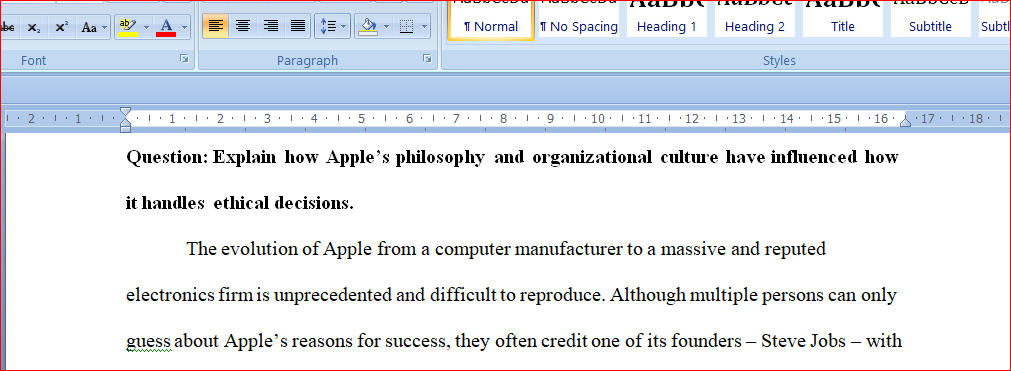Click the first line indent ruler marker
Viewport: 1011px width, 371px height.
[x=126, y=112]
